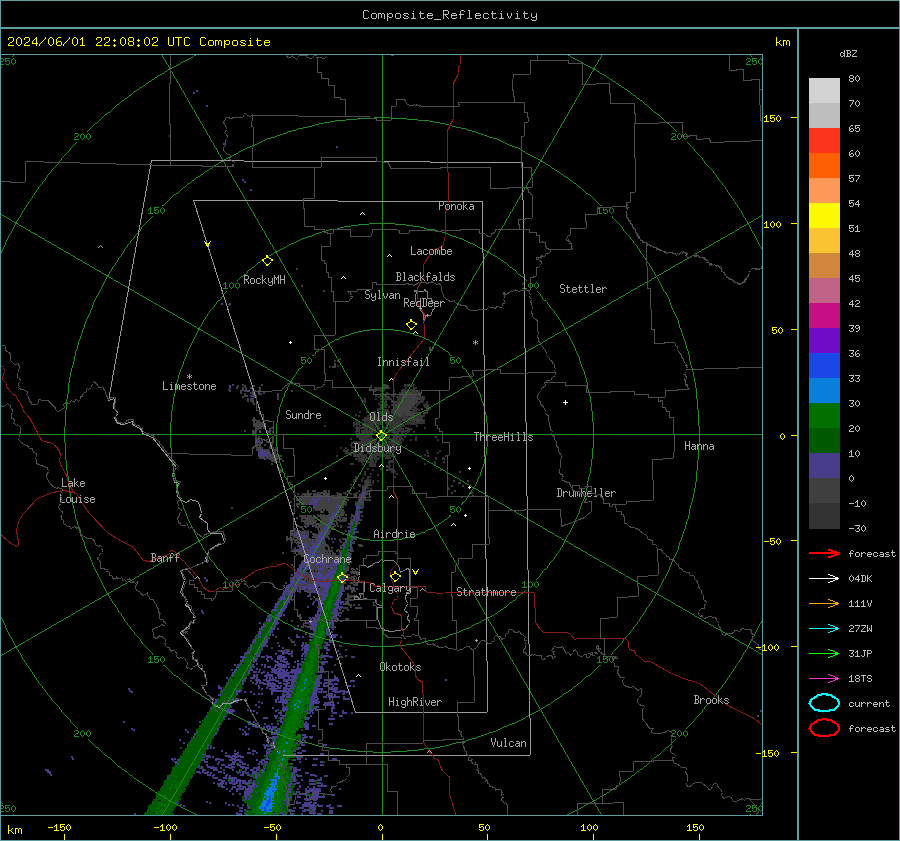This screenshot has height=841, width=900.
Task: Pick the red 60-65 dBZ swatch
Action: tap(824, 141)
